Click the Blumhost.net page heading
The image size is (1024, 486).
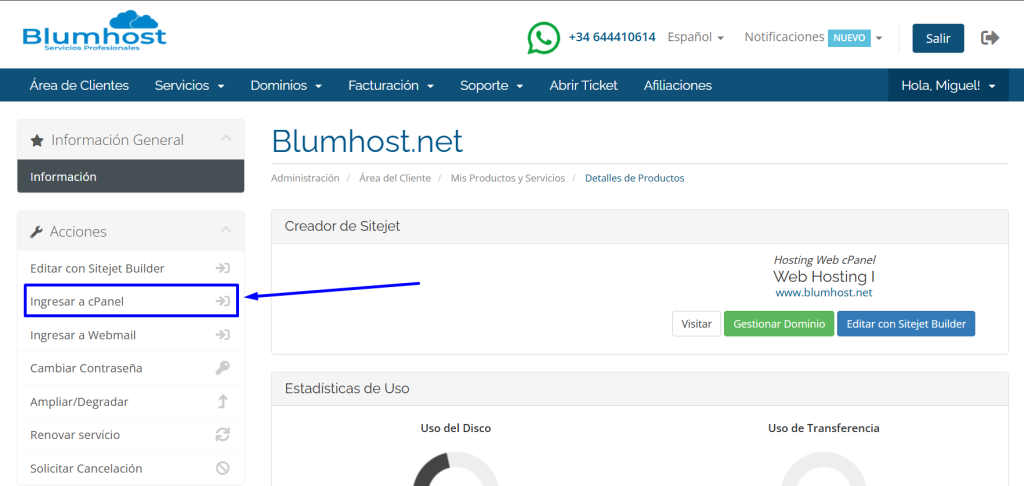tap(367, 141)
